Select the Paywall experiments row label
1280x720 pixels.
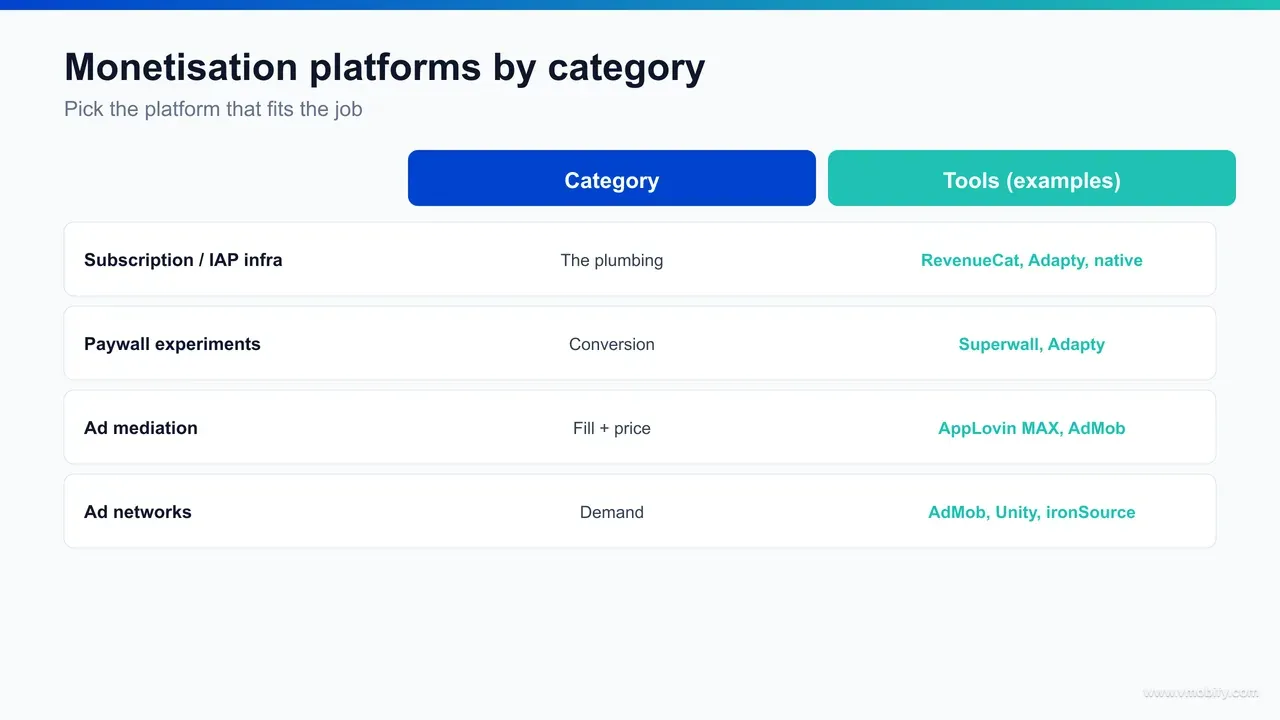coord(172,344)
